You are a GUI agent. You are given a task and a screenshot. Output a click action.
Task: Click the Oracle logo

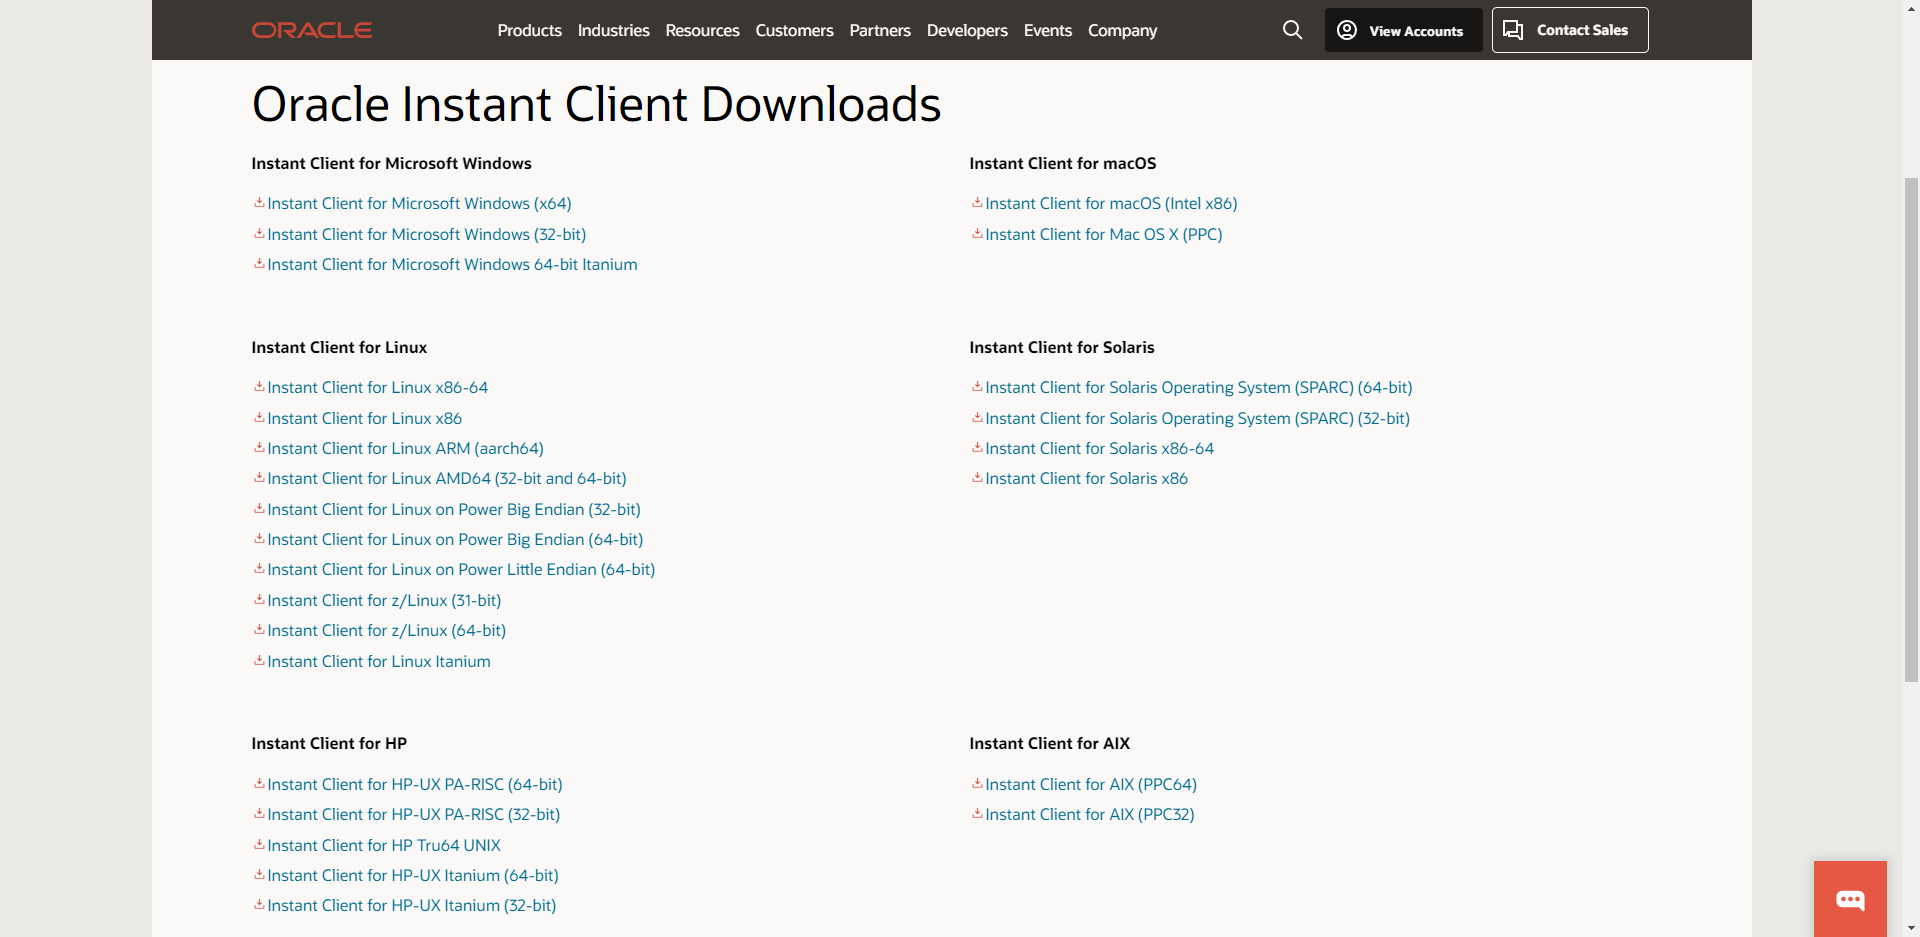pos(312,30)
